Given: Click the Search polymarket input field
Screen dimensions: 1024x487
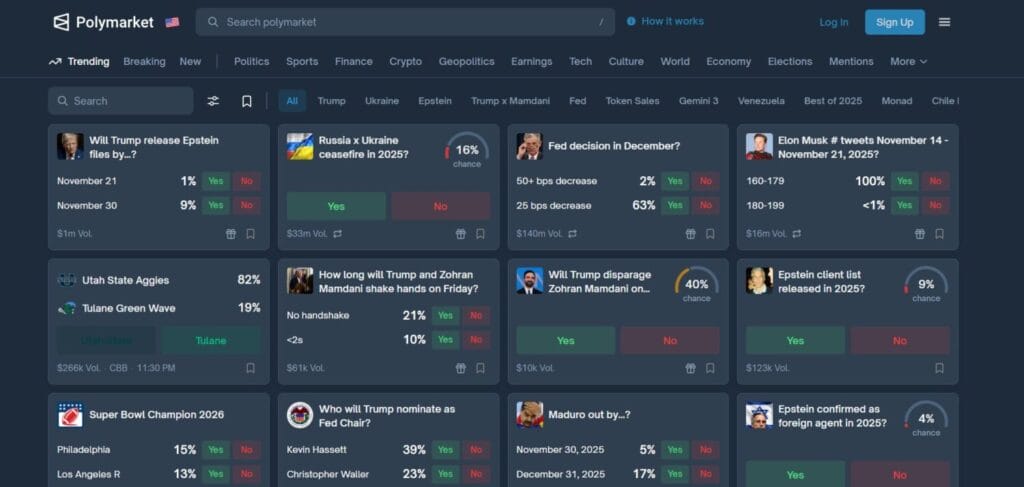Looking at the screenshot, I should pyautogui.click(x=405, y=22).
